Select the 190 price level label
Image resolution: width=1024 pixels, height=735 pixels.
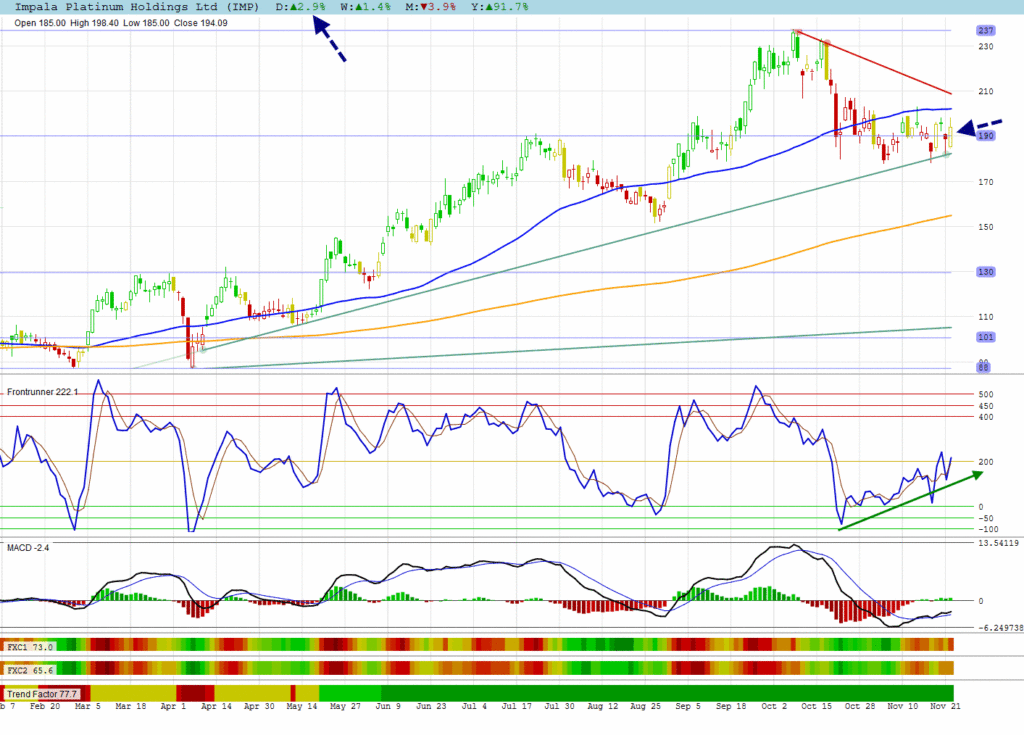[x=985, y=136]
